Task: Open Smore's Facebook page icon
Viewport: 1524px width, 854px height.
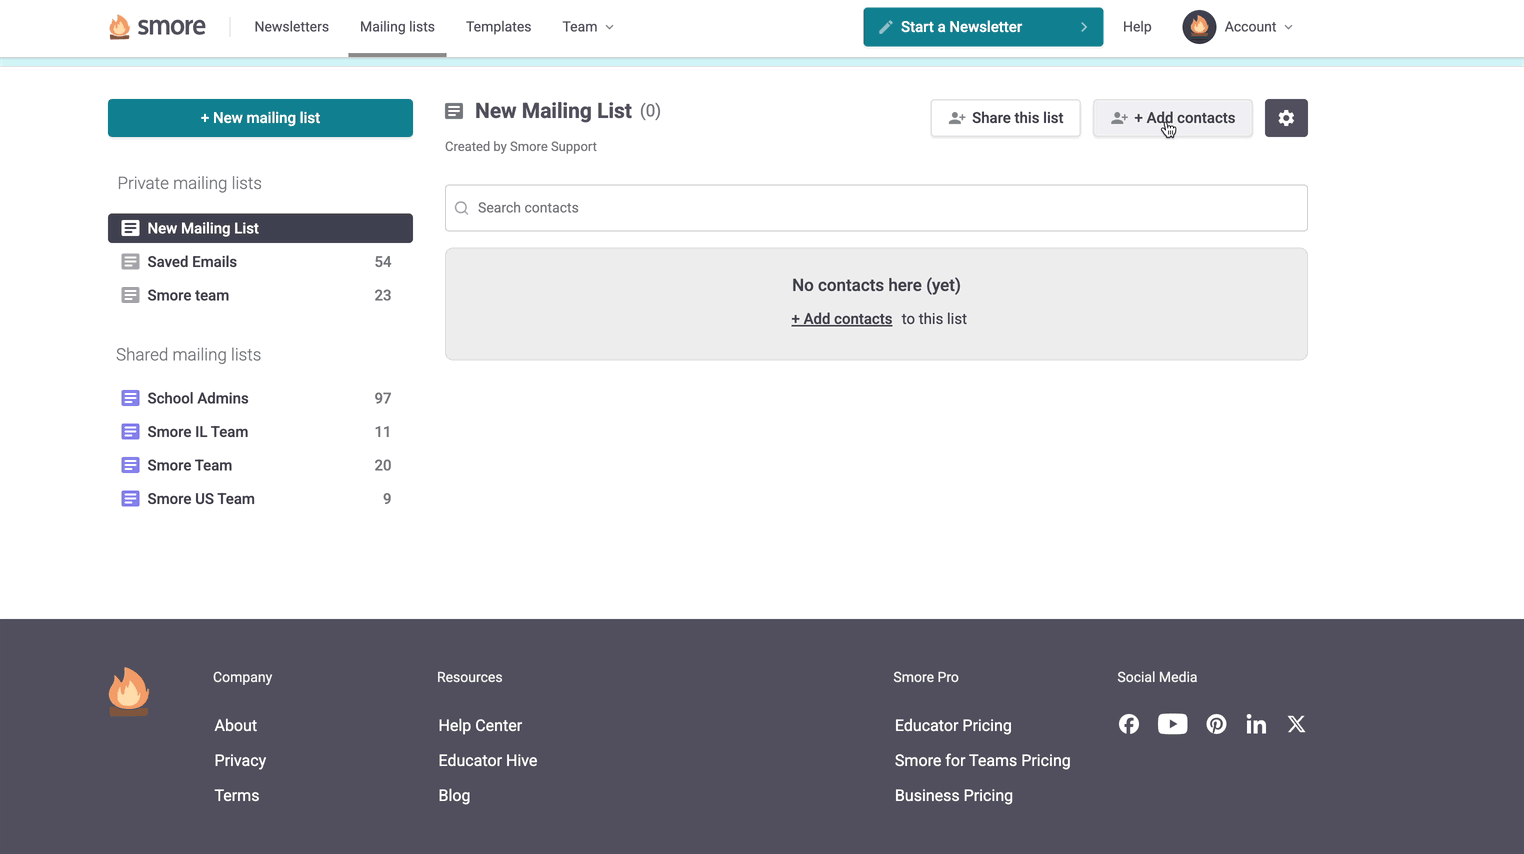Action: [x=1128, y=724]
